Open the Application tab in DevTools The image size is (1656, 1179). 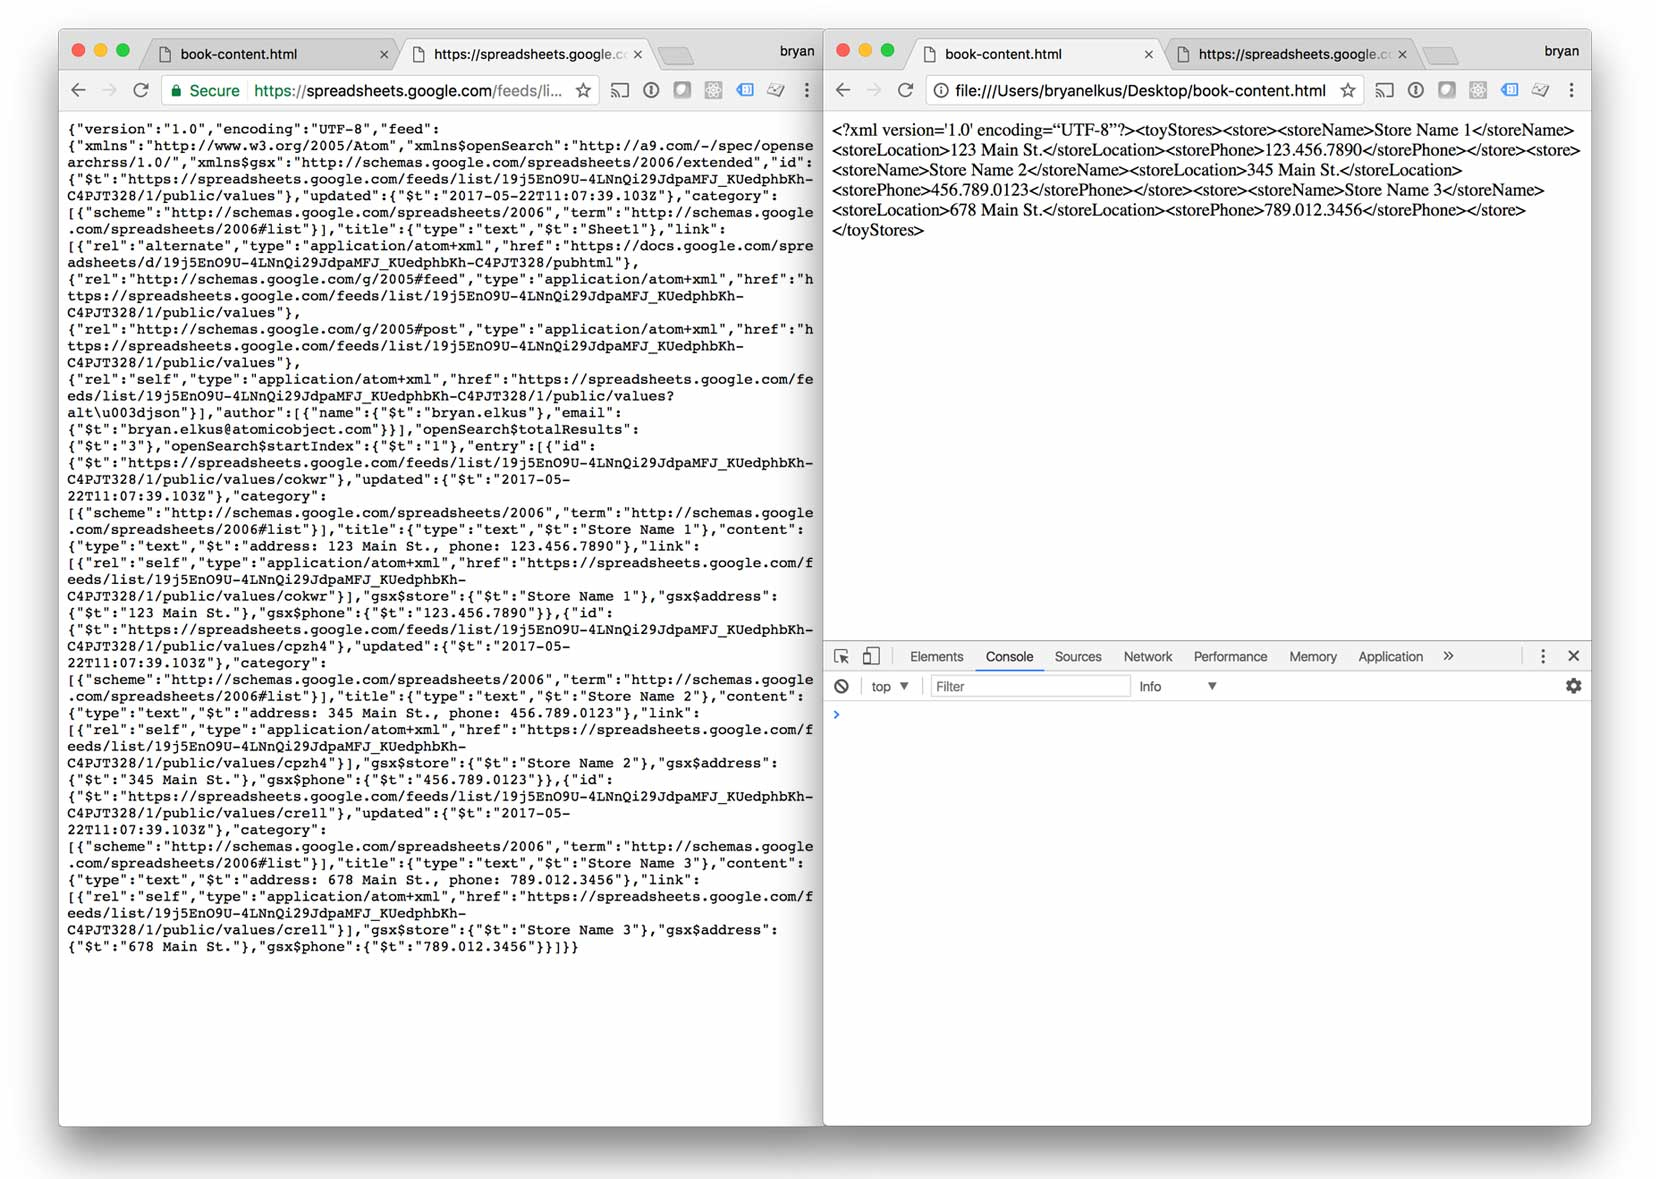pyautogui.click(x=1390, y=657)
